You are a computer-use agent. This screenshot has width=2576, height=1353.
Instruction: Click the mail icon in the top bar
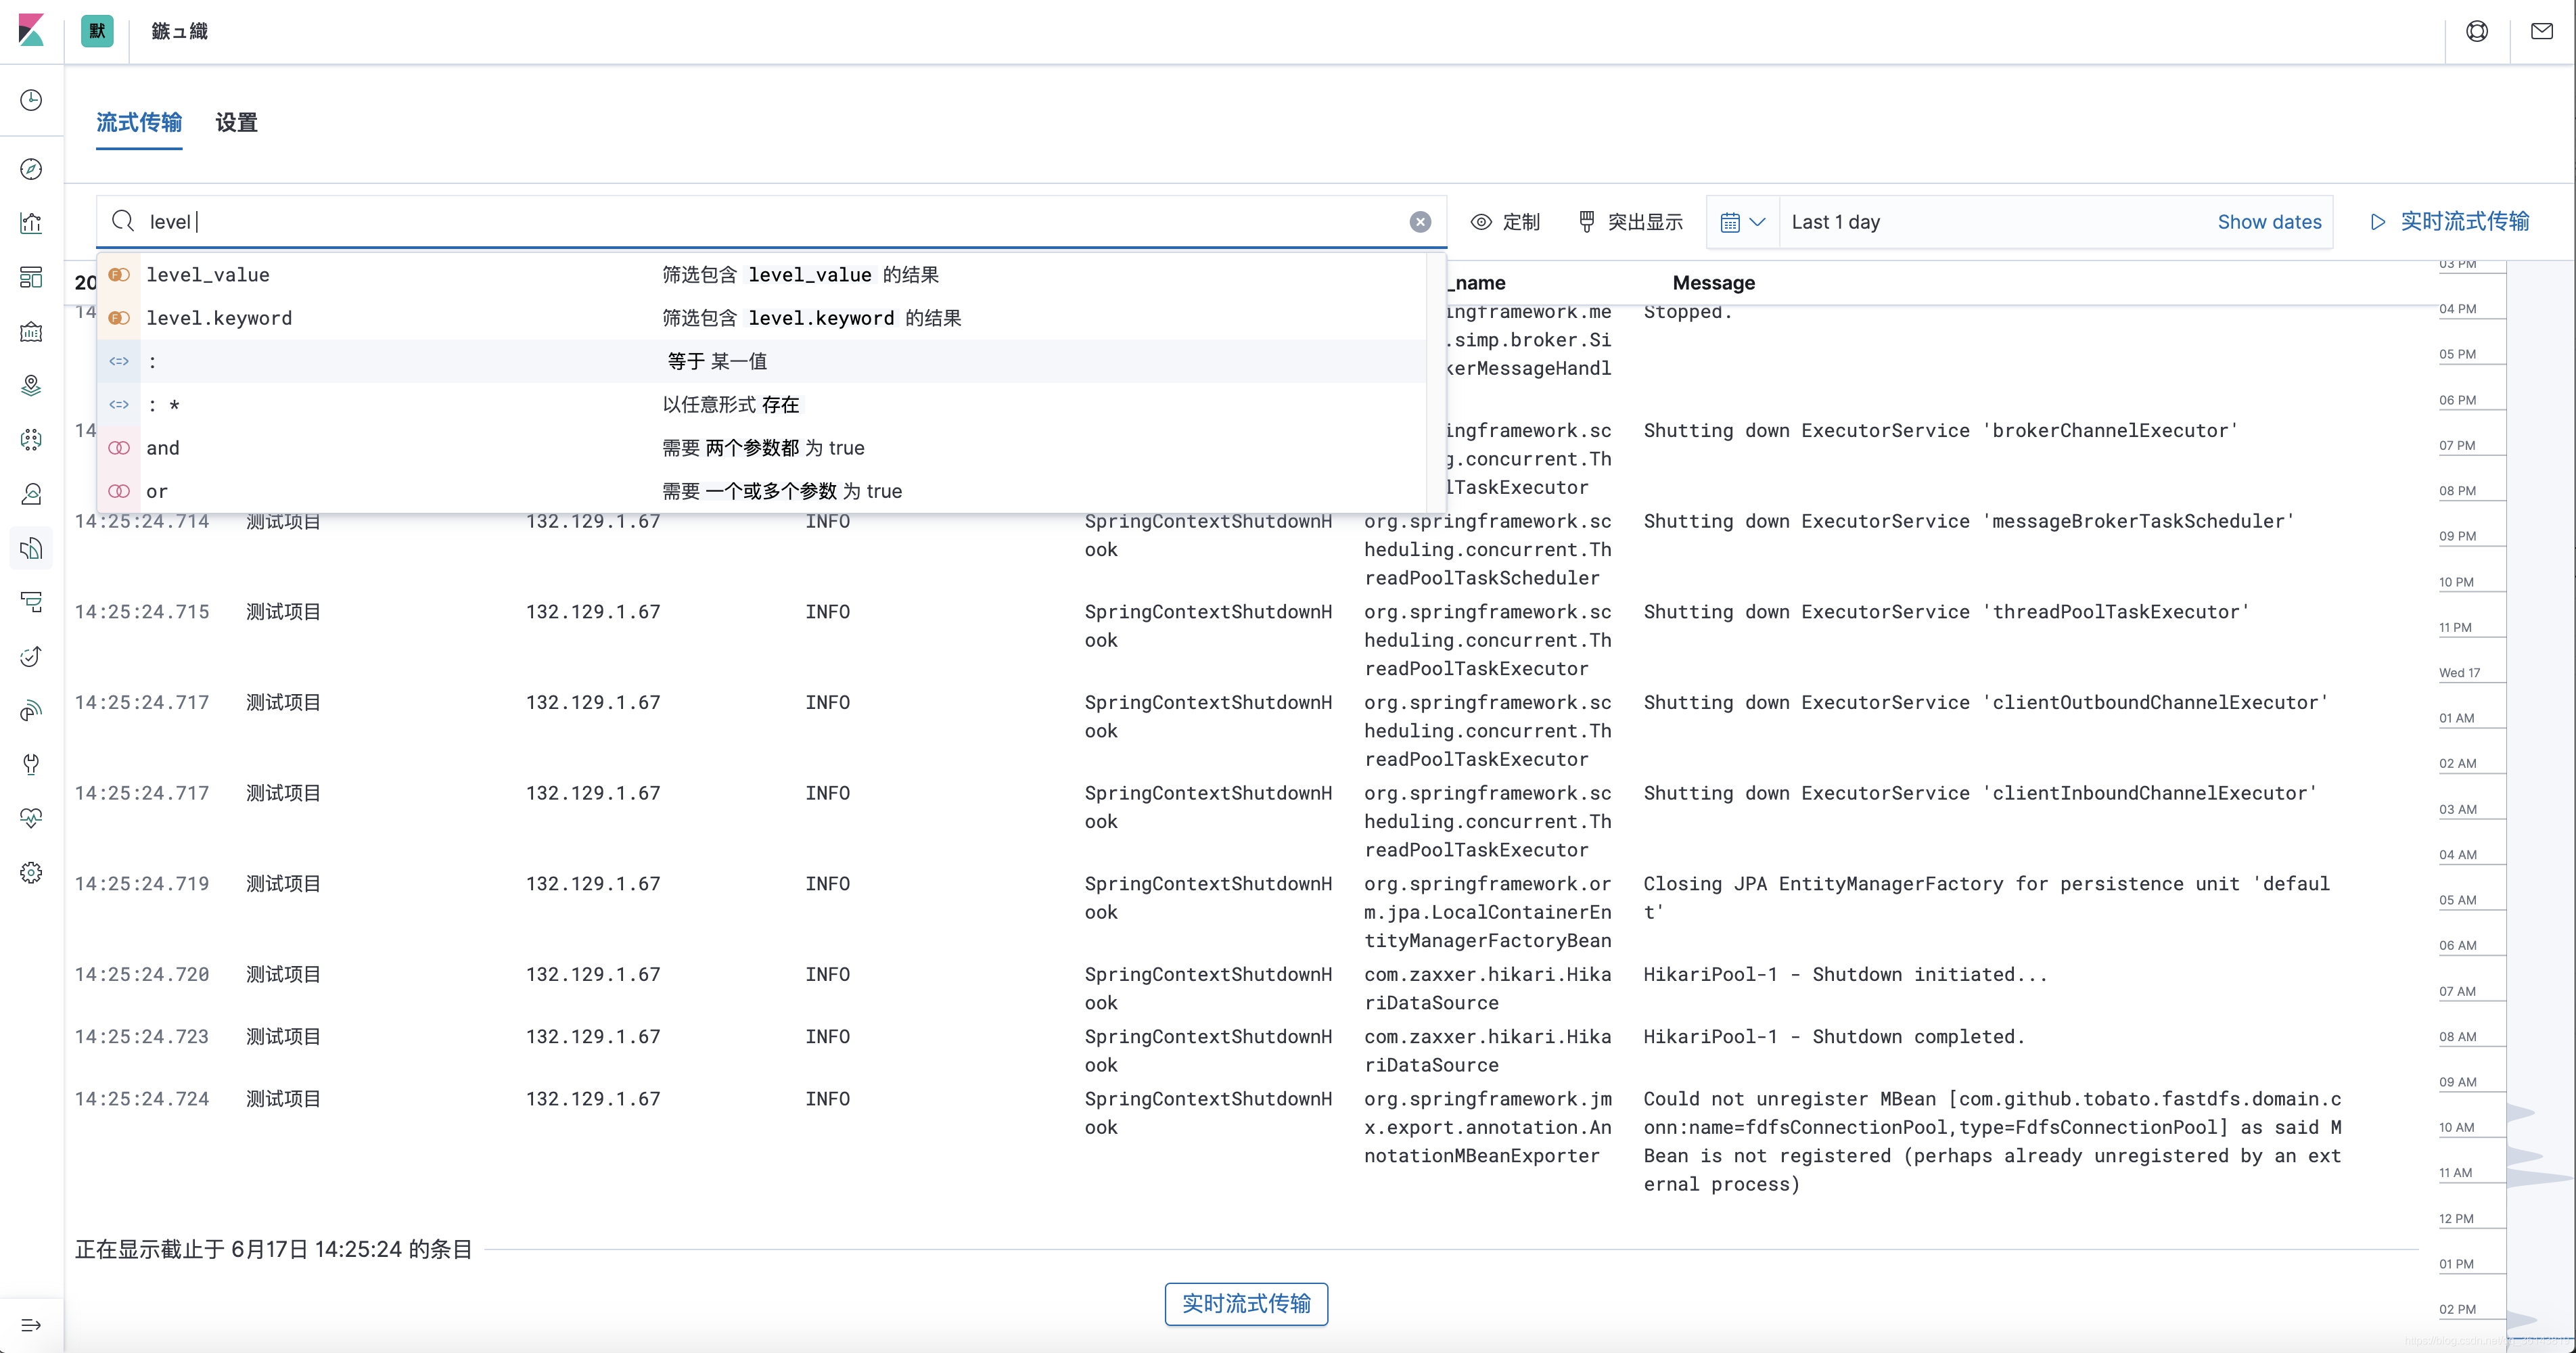[2541, 31]
